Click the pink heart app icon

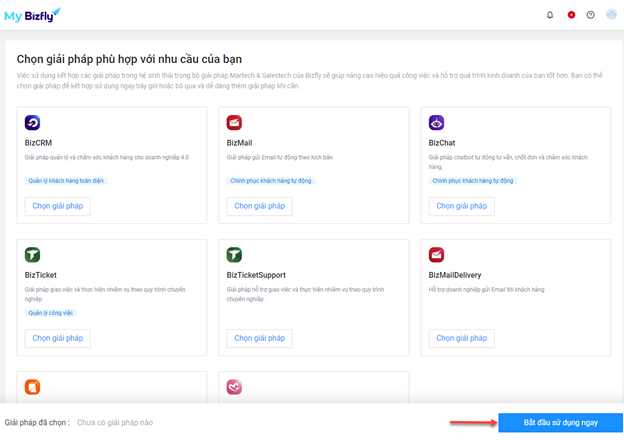pos(234,387)
